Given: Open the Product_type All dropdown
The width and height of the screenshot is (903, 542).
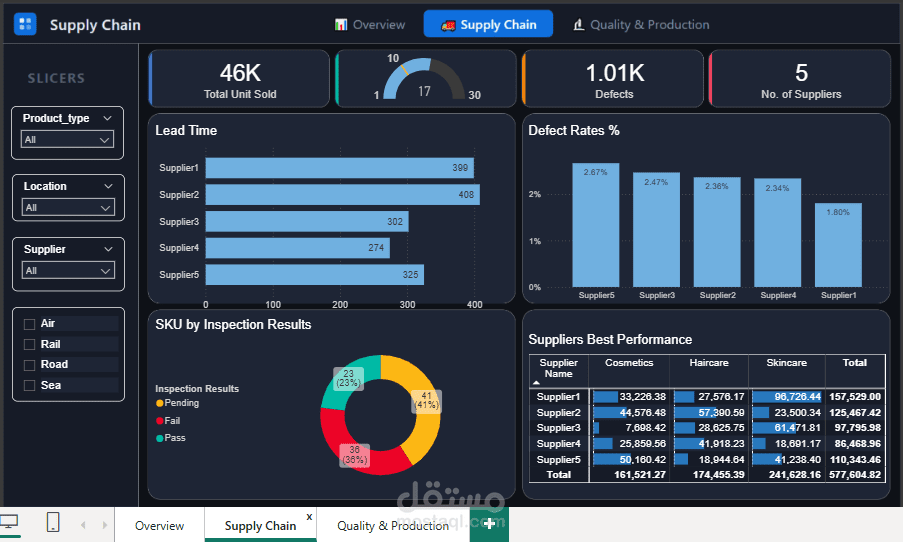Looking at the screenshot, I should tap(67, 139).
